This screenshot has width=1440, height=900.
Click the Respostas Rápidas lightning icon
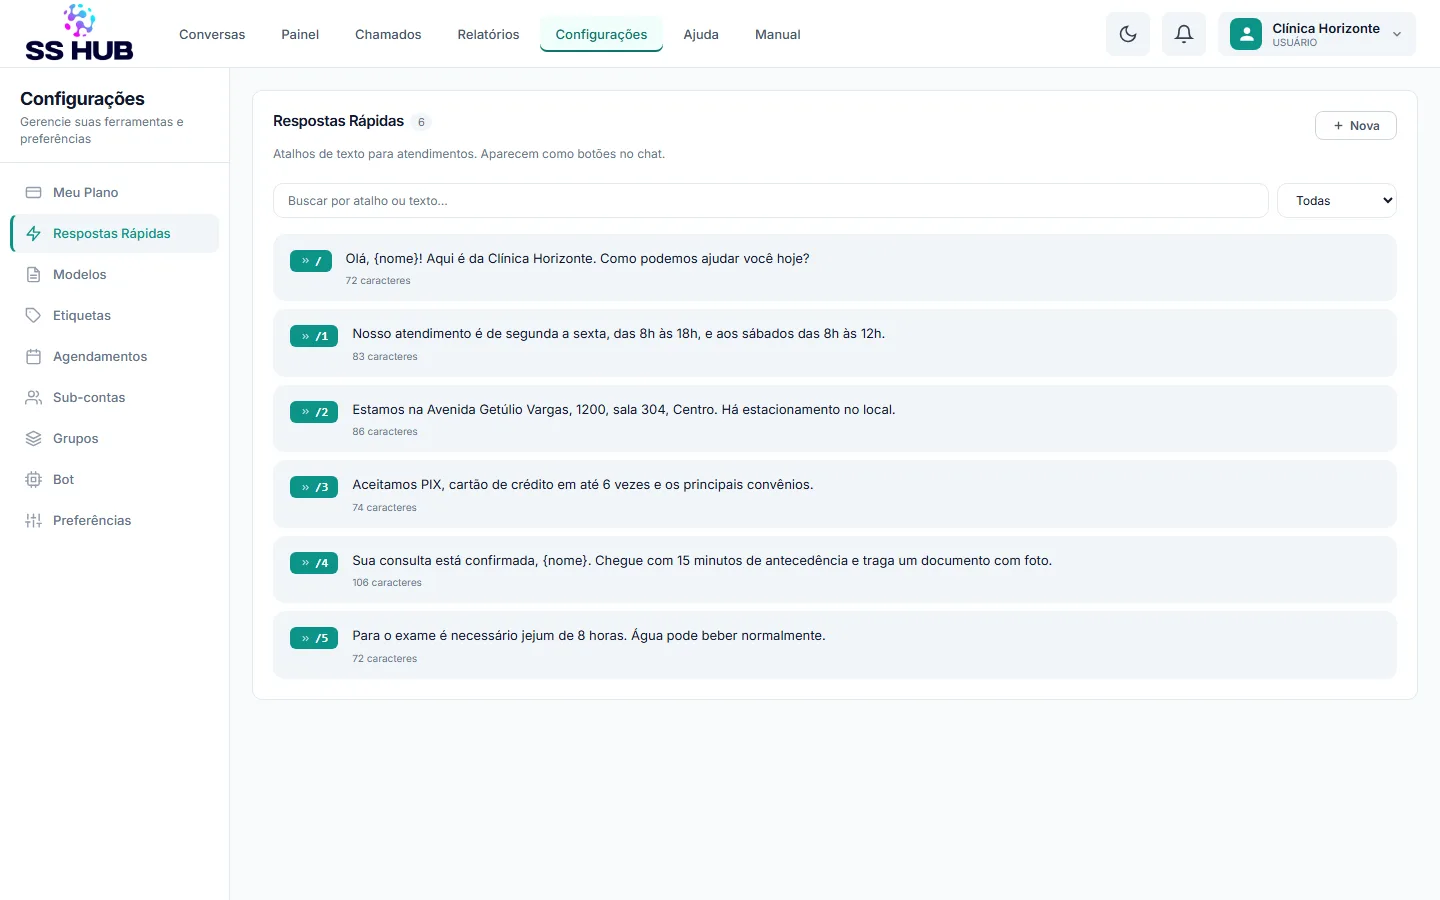[x=33, y=233]
